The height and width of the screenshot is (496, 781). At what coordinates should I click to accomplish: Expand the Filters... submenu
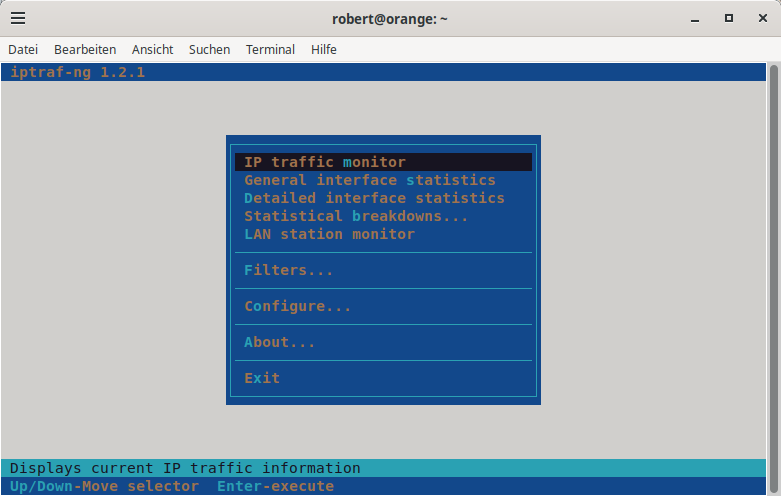coord(289,270)
